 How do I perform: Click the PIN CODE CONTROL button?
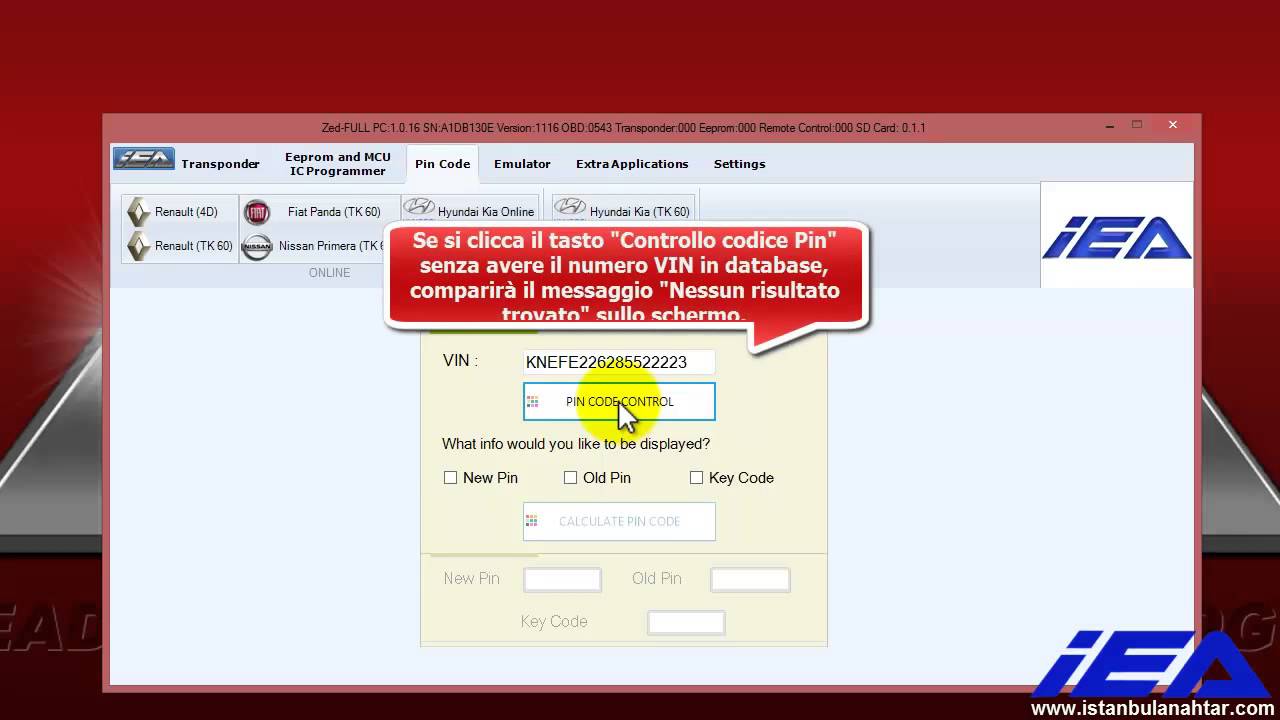pyautogui.click(x=619, y=402)
